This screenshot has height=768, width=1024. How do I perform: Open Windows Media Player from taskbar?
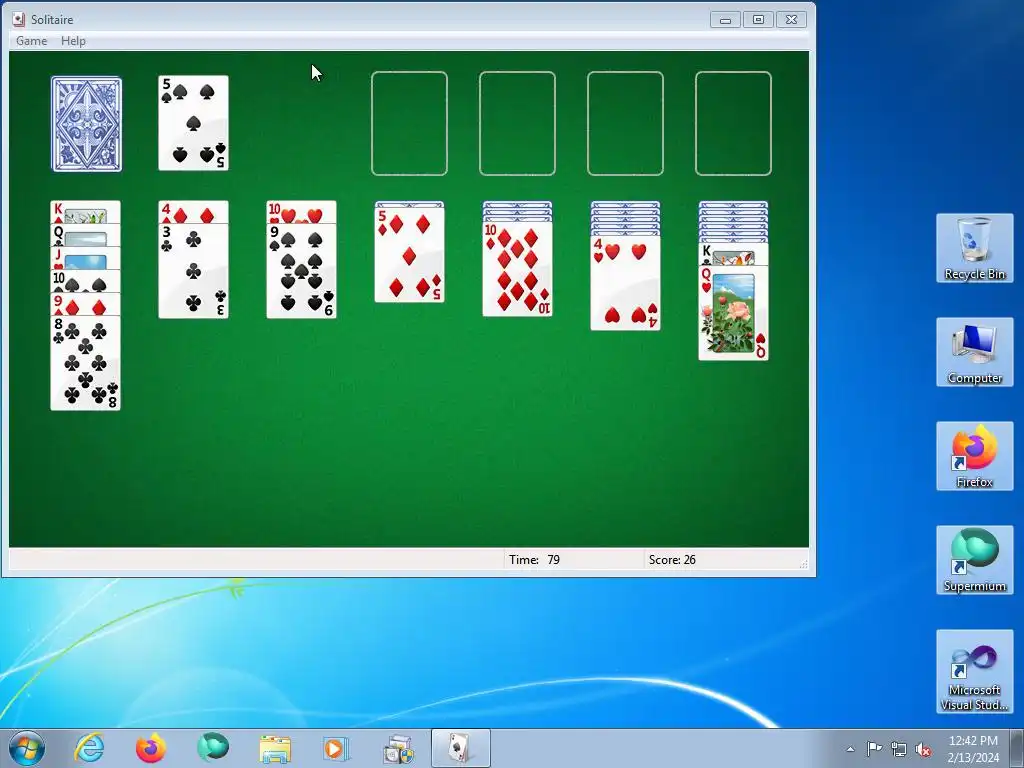tap(337, 748)
